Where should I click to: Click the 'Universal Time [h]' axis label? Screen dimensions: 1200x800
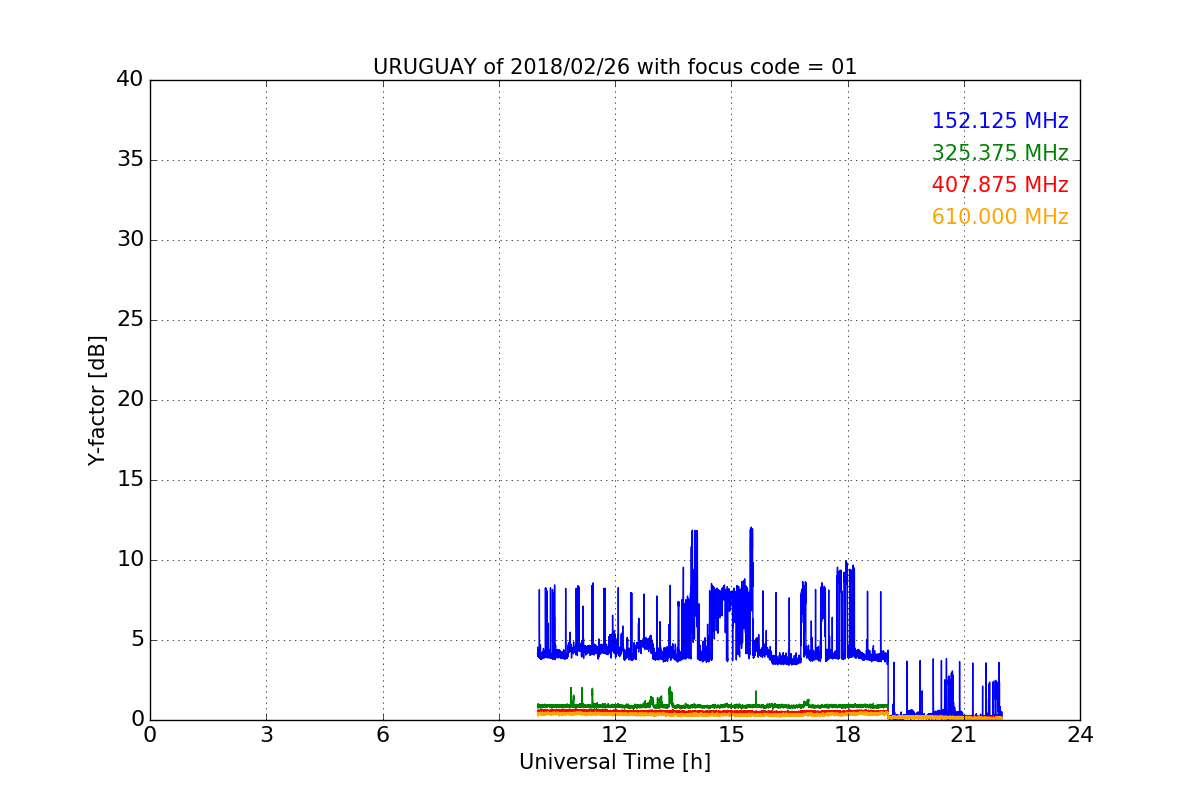tap(615, 762)
